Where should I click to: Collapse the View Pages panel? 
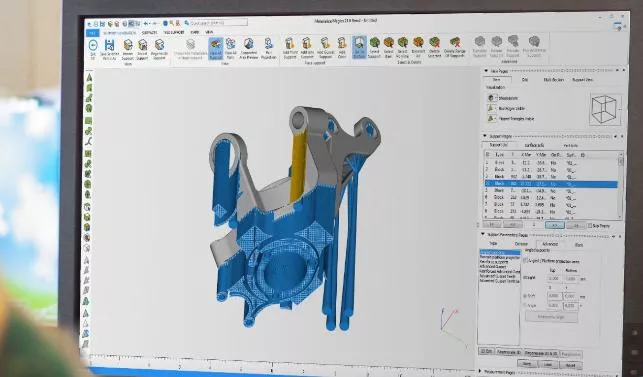click(x=486, y=71)
